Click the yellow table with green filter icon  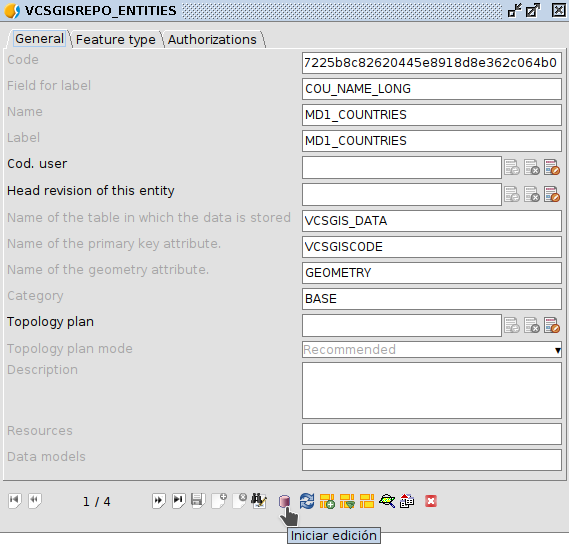coord(347,501)
